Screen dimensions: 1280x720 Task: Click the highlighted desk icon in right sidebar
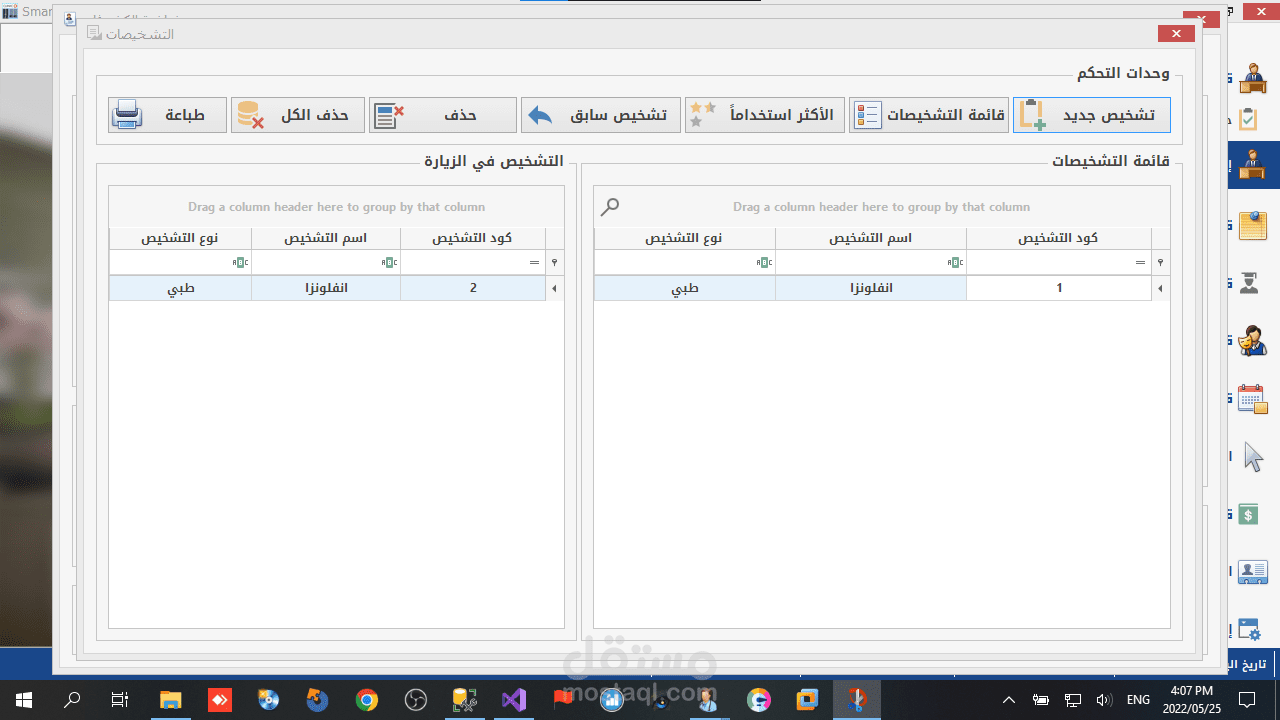coord(1252,165)
